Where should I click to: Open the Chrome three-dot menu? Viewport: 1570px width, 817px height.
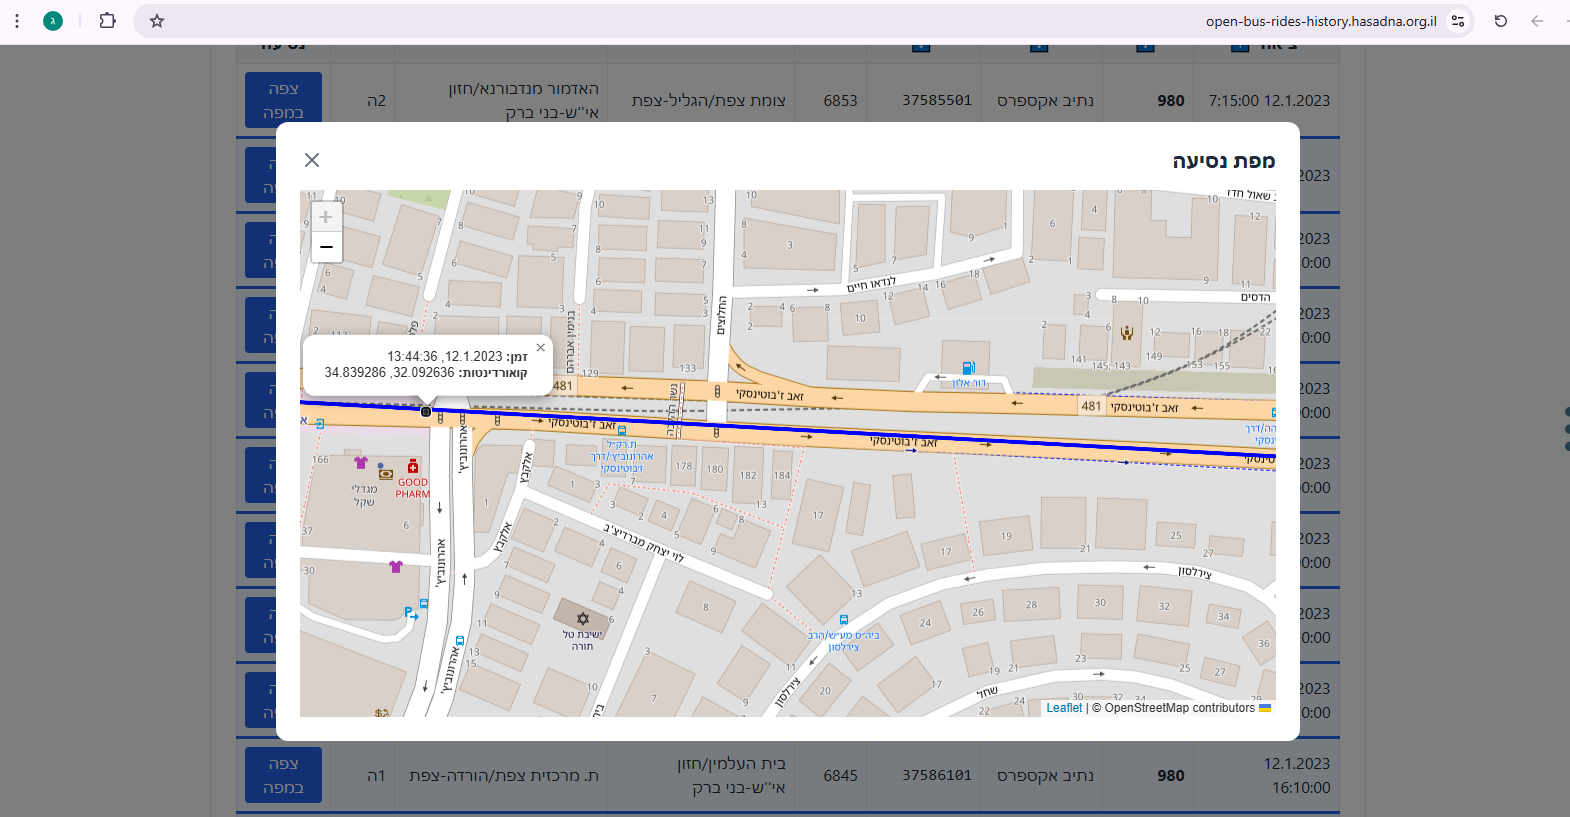click(17, 21)
